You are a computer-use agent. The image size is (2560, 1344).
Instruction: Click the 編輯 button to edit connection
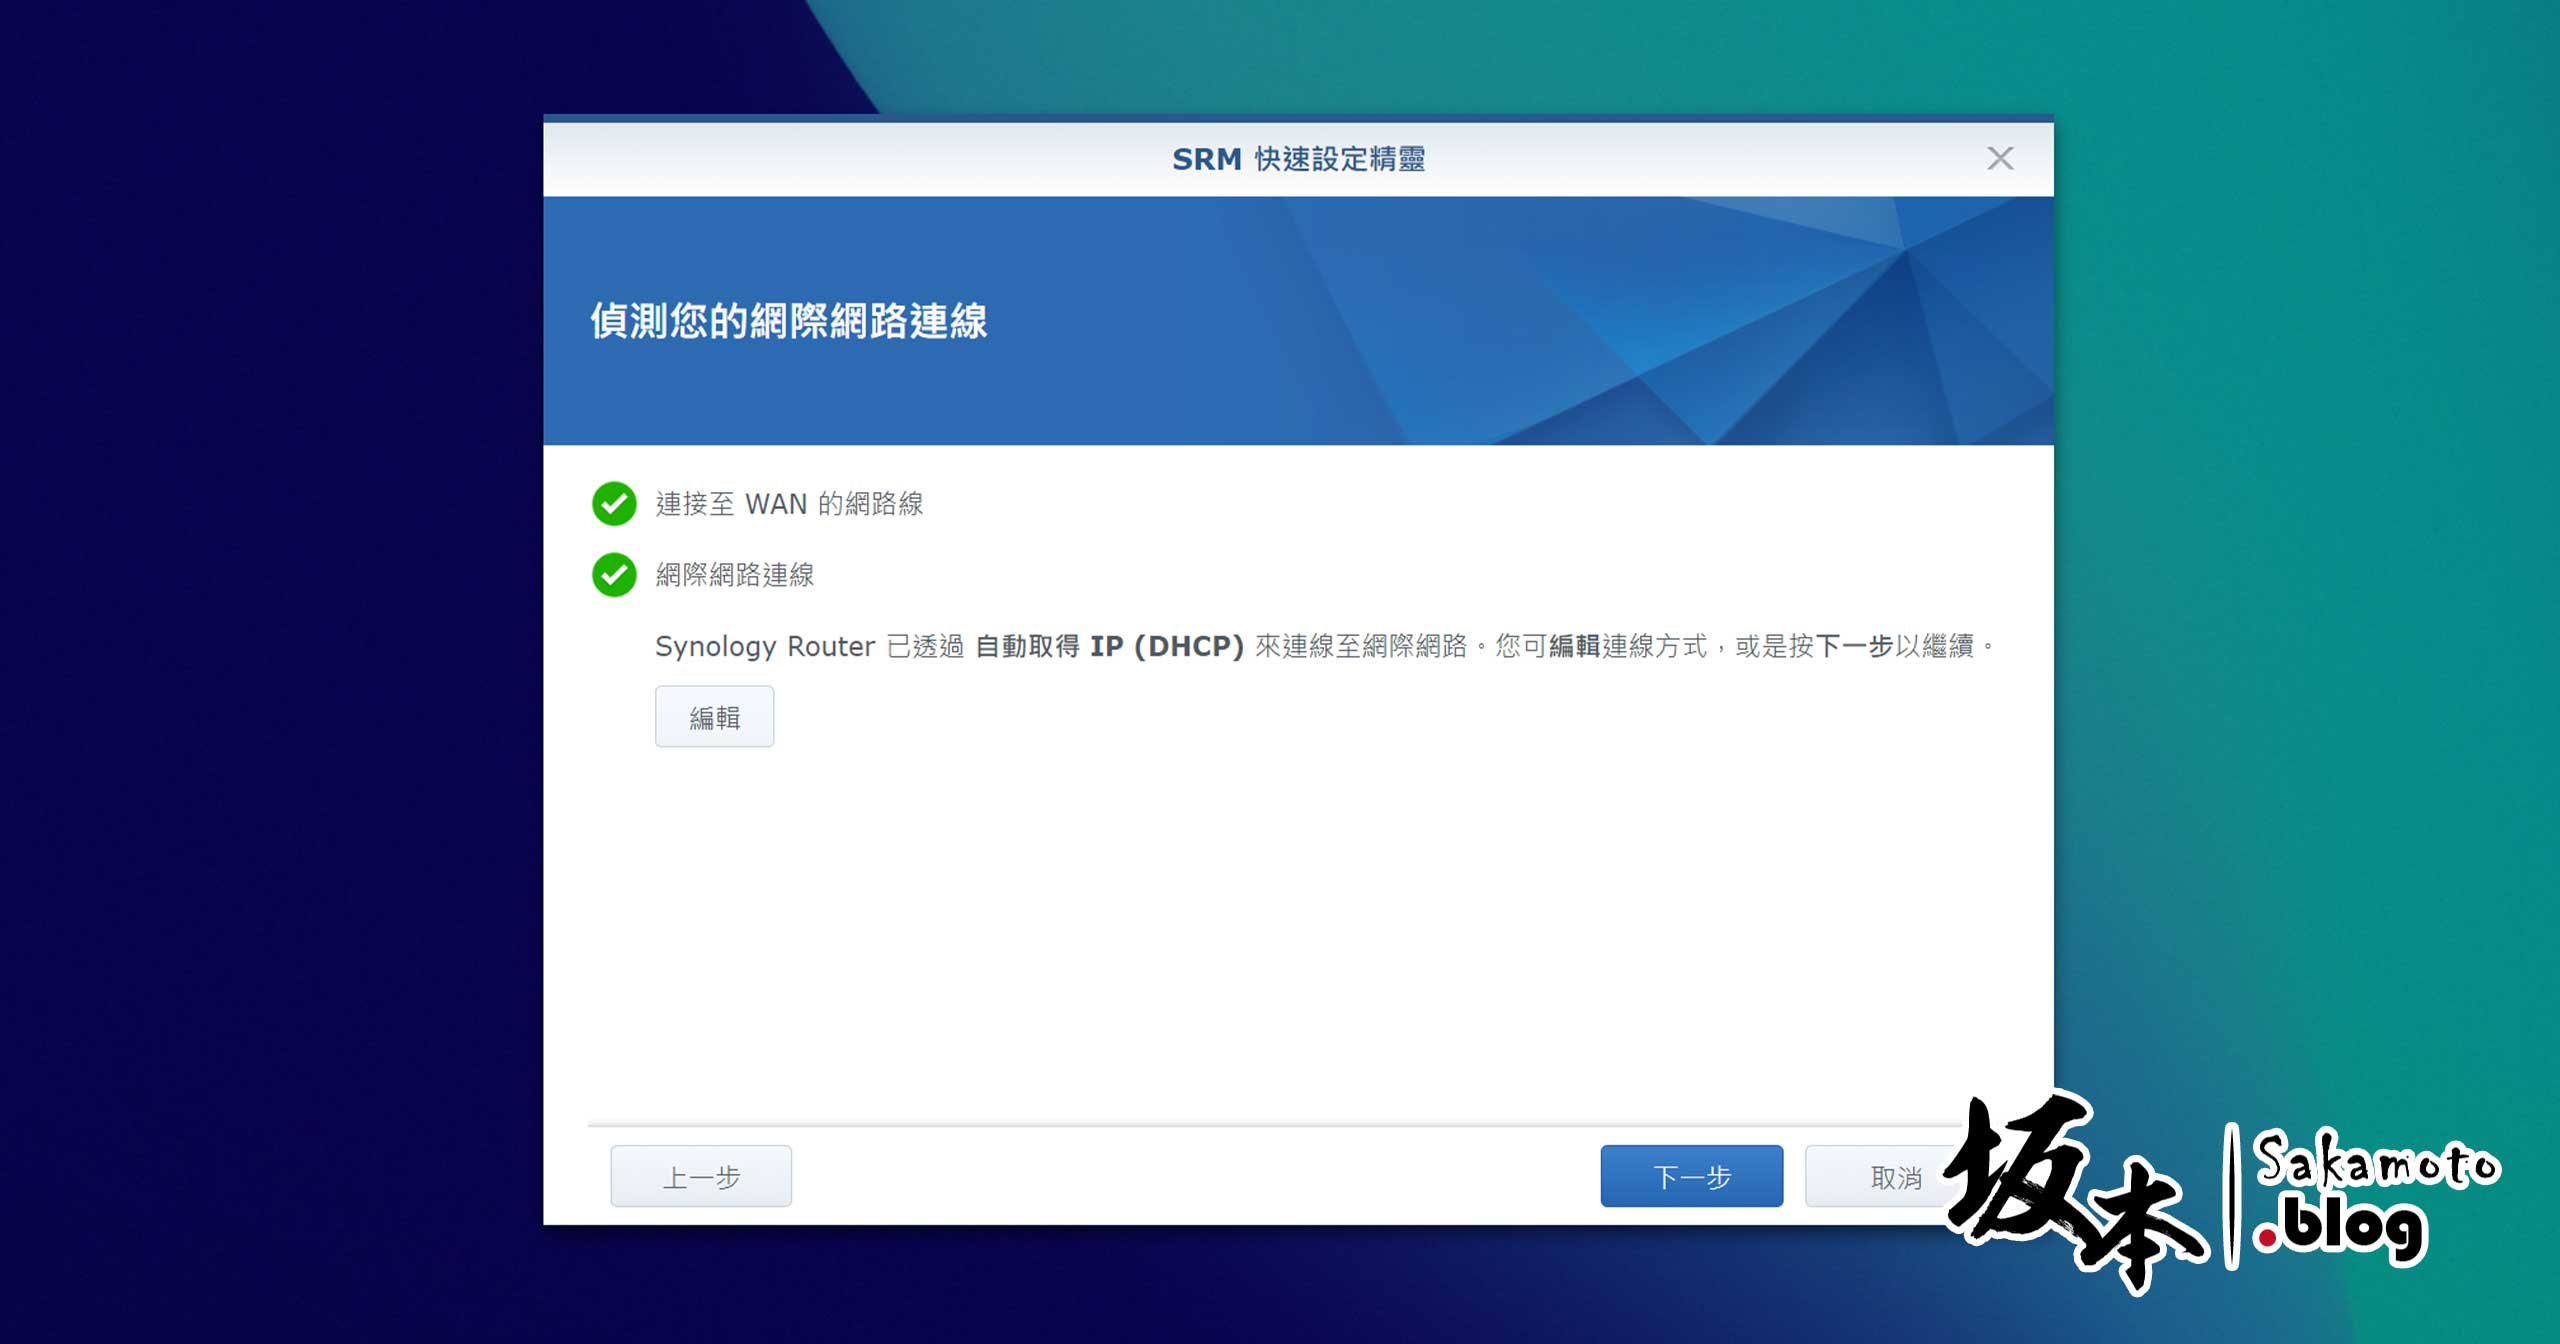click(x=714, y=716)
